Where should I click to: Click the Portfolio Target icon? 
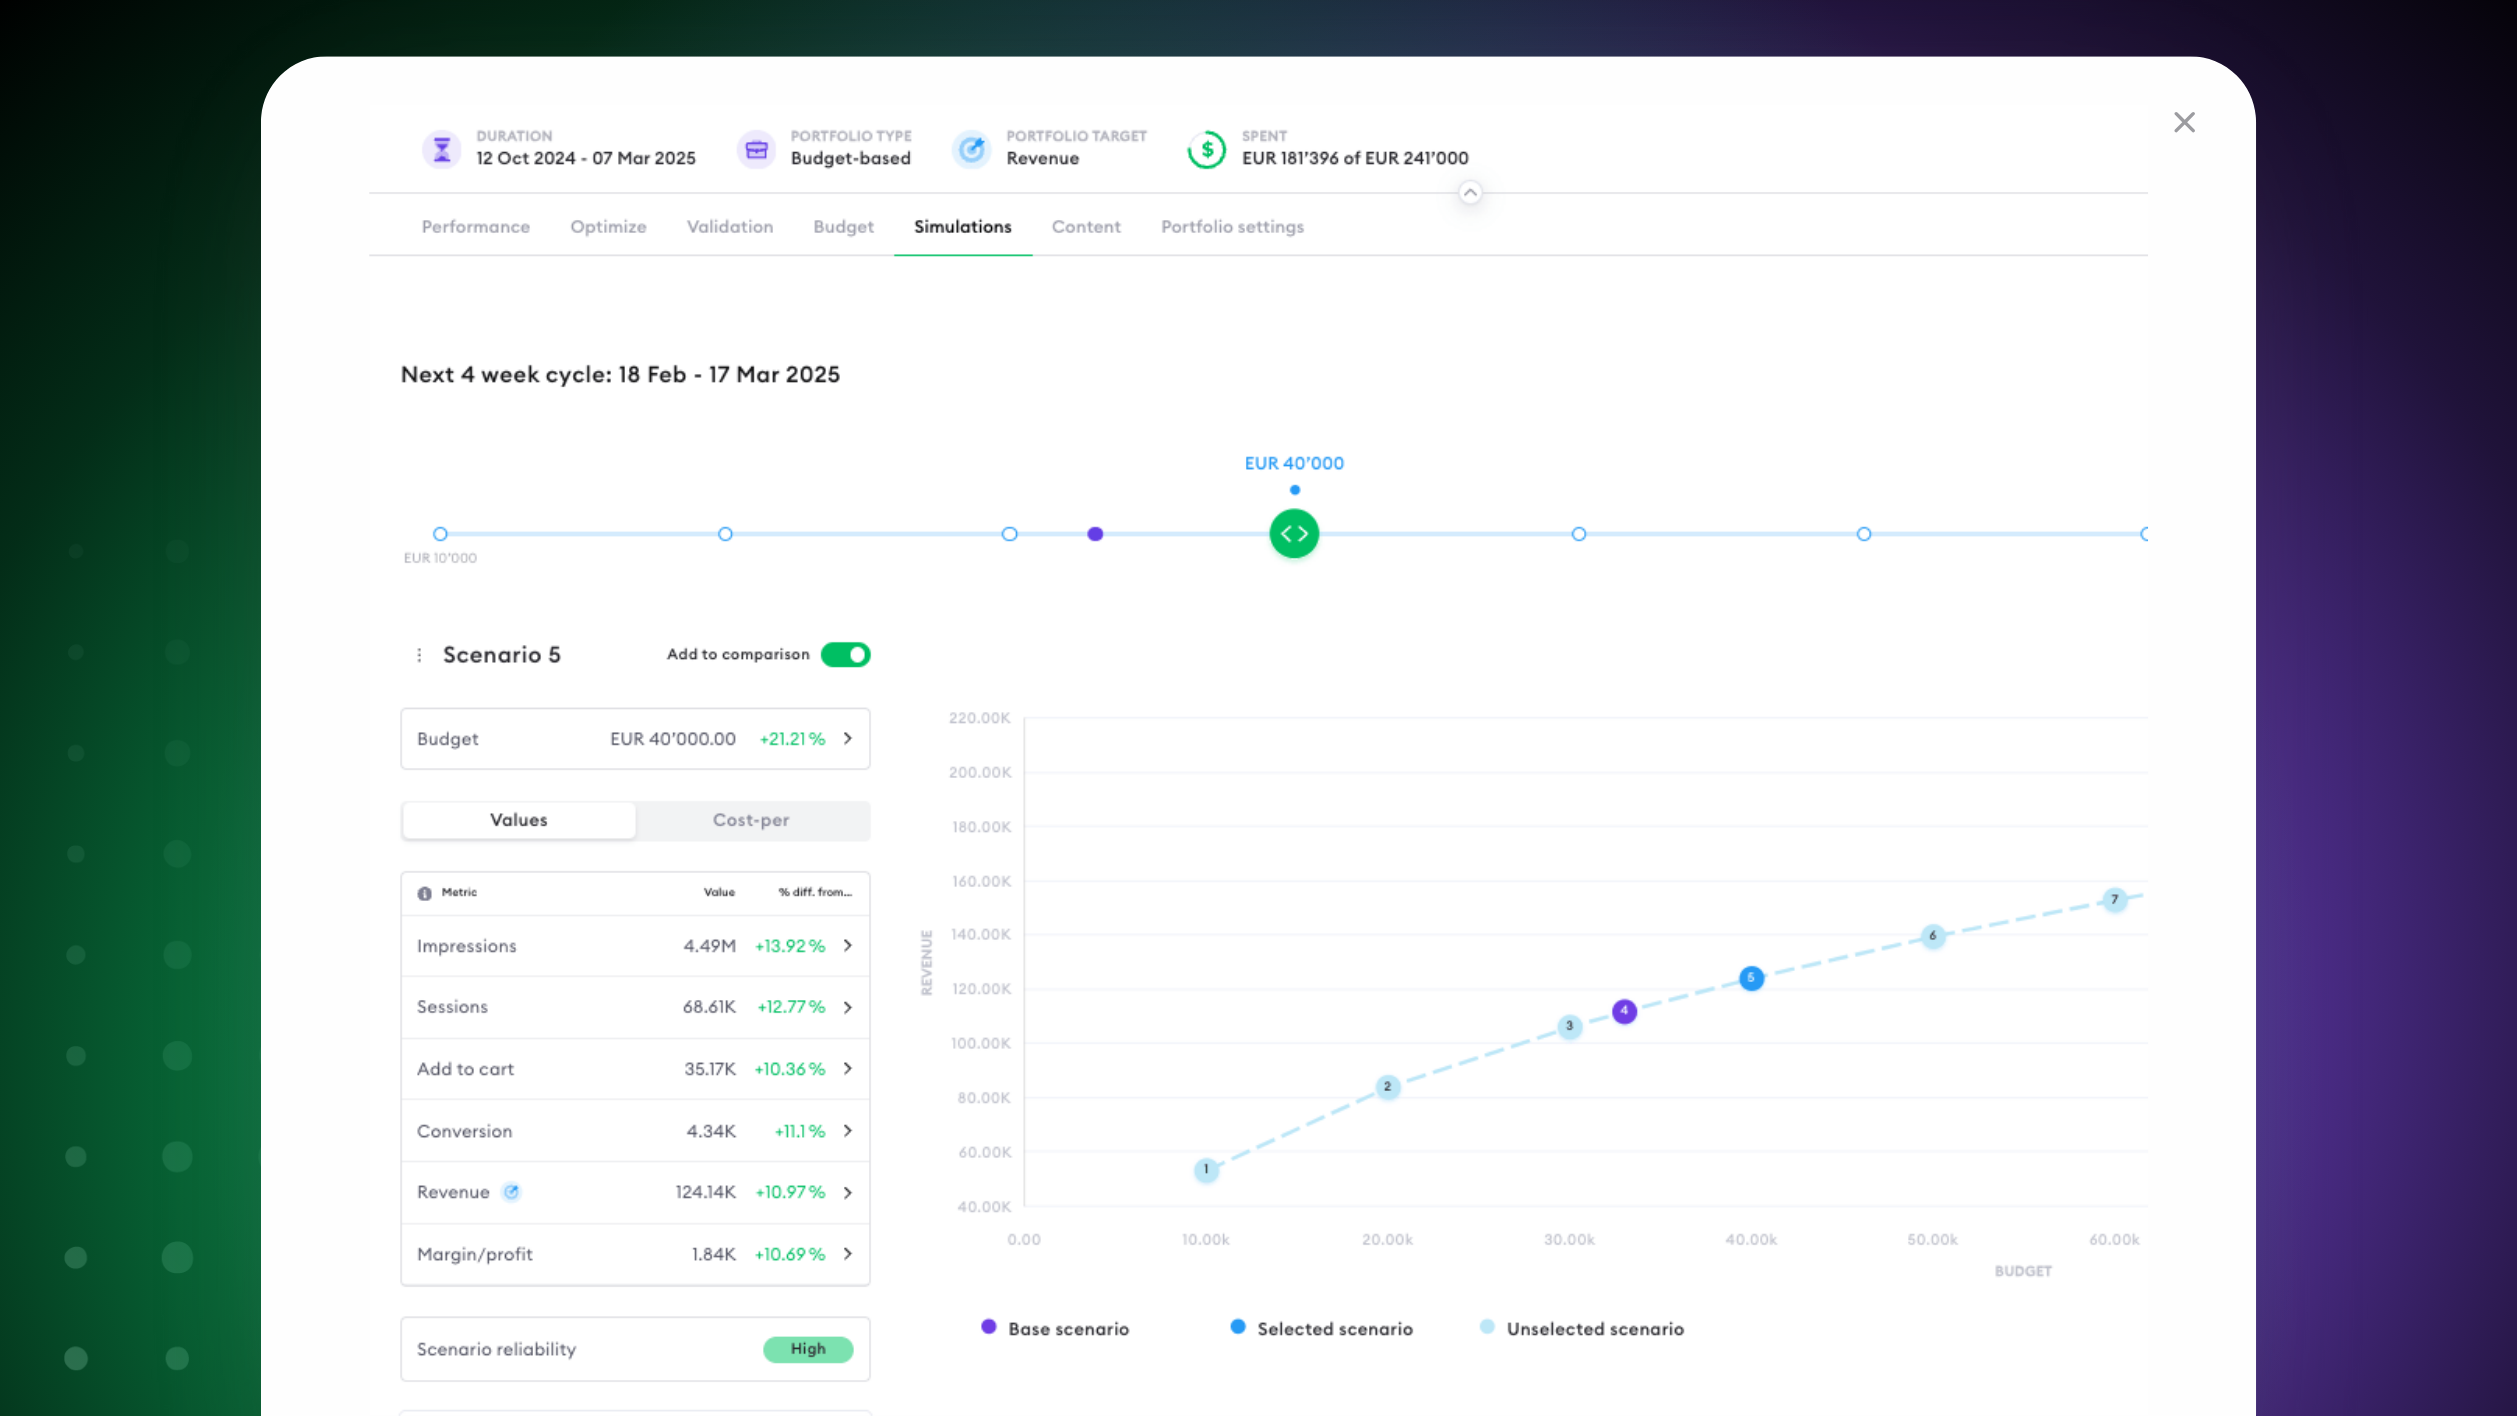[971, 149]
